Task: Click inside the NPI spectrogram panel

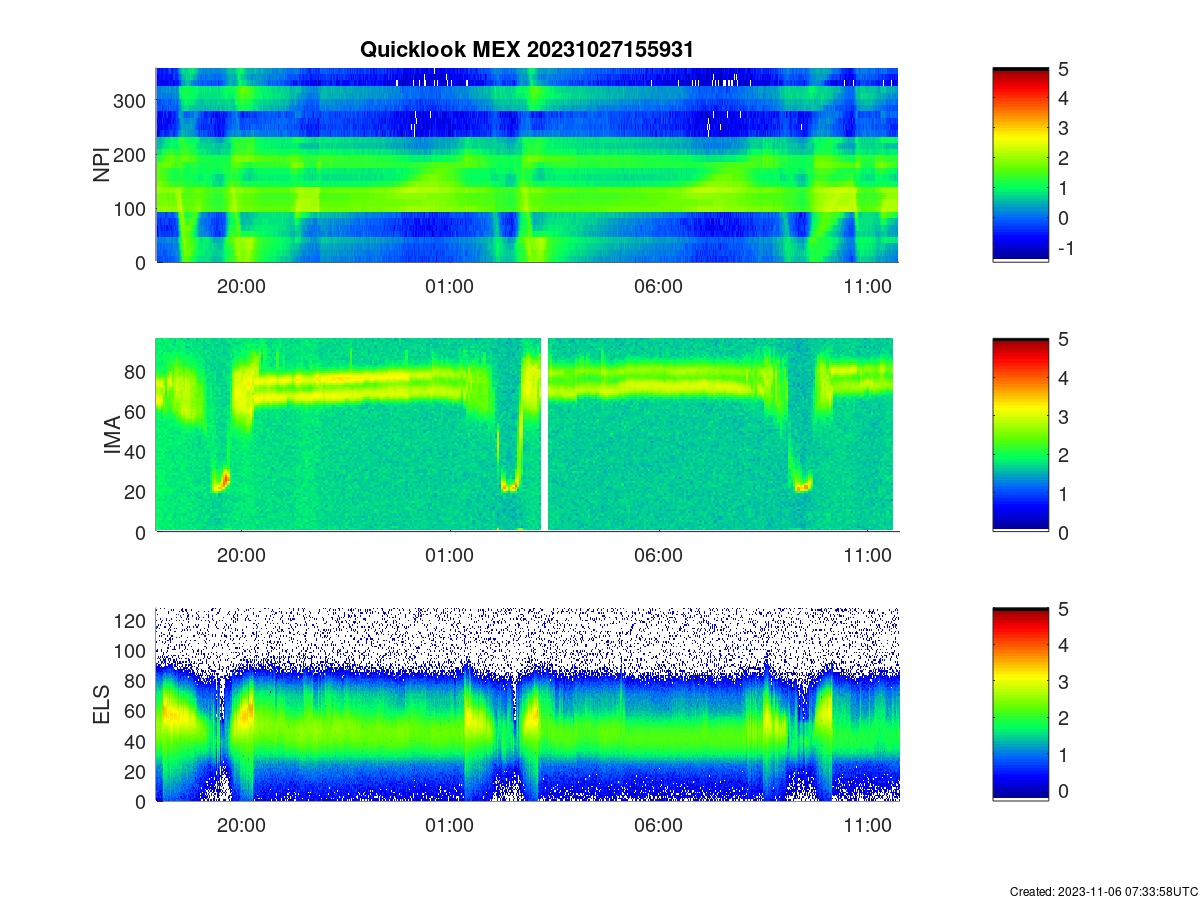Action: (x=527, y=165)
